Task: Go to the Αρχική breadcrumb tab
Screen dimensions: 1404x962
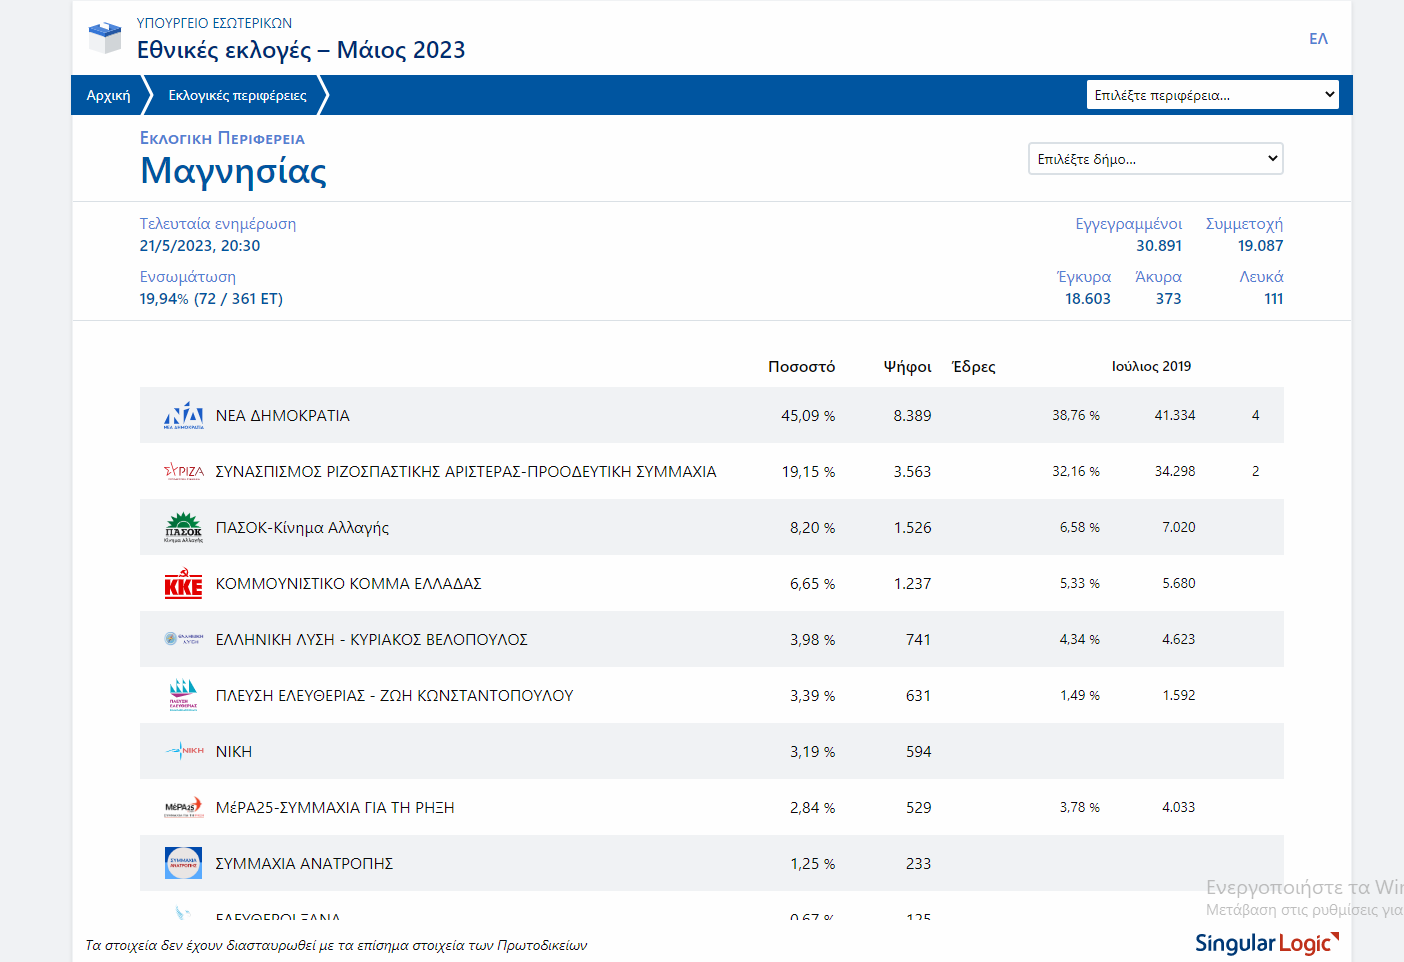Action: click(108, 95)
